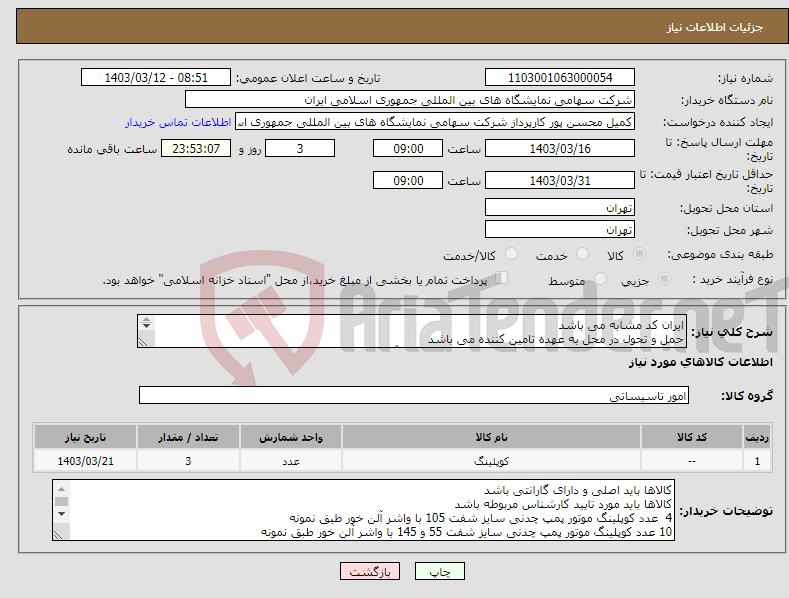Click the بازگشت back button
This screenshot has height=598, width=789.
tap(370, 571)
